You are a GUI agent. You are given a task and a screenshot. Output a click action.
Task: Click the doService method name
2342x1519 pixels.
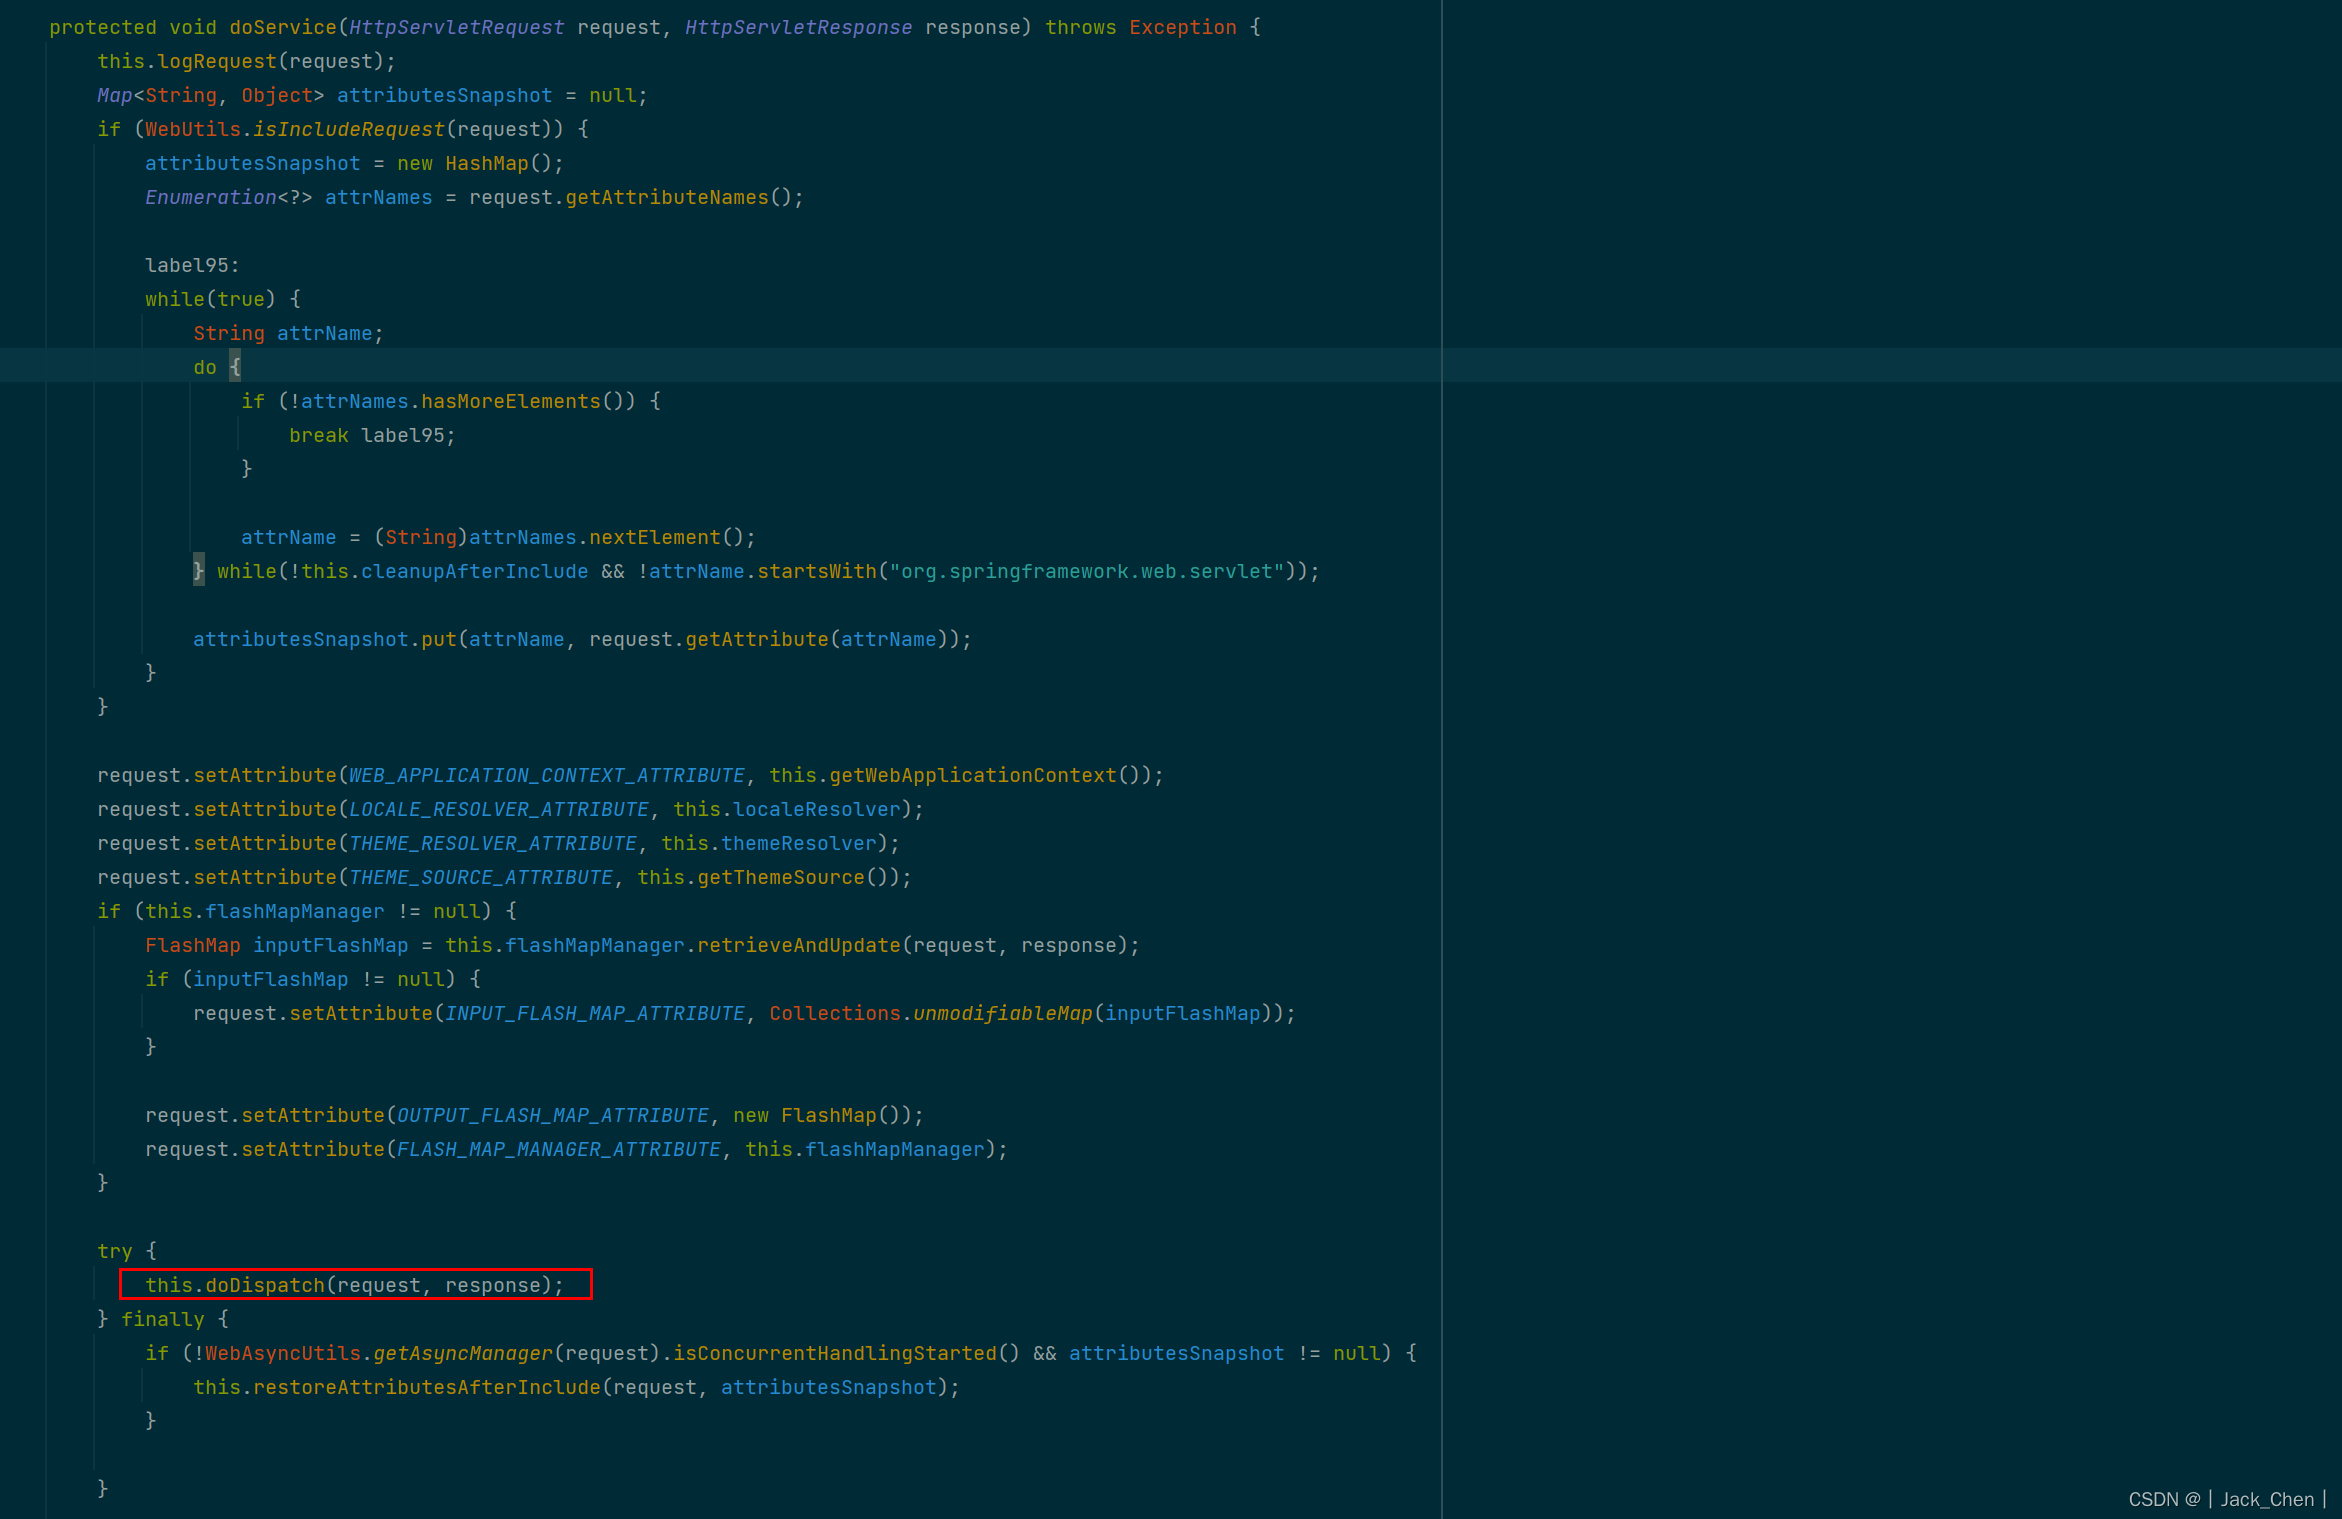282,27
